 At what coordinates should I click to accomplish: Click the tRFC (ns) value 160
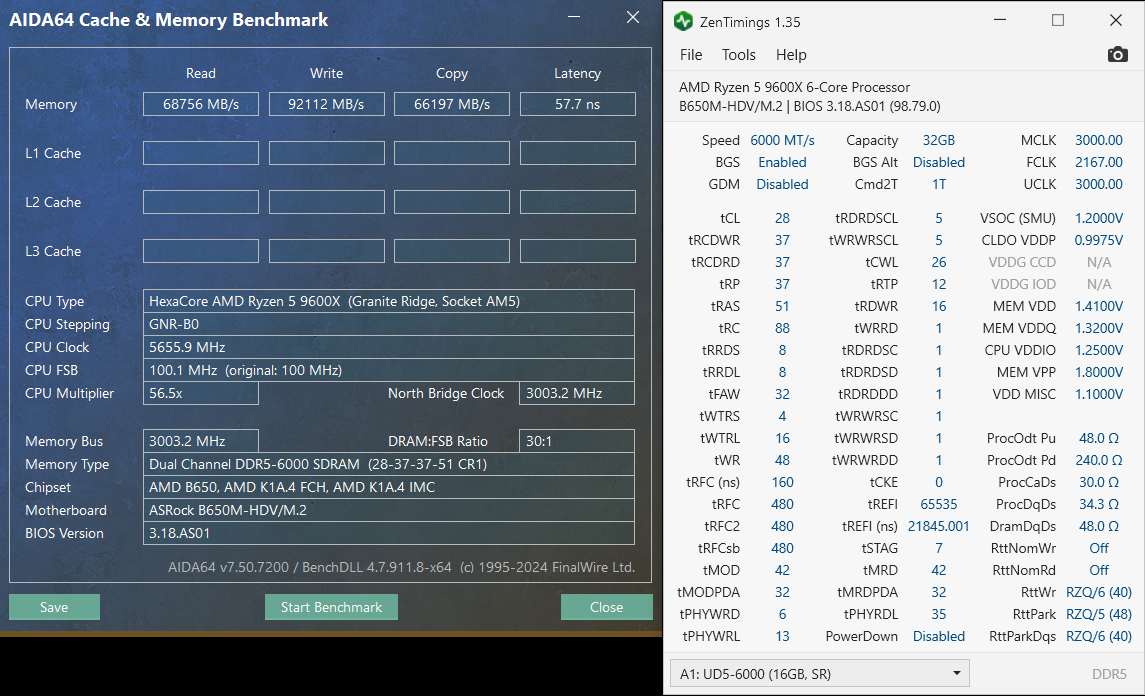pyautogui.click(x=782, y=482)
